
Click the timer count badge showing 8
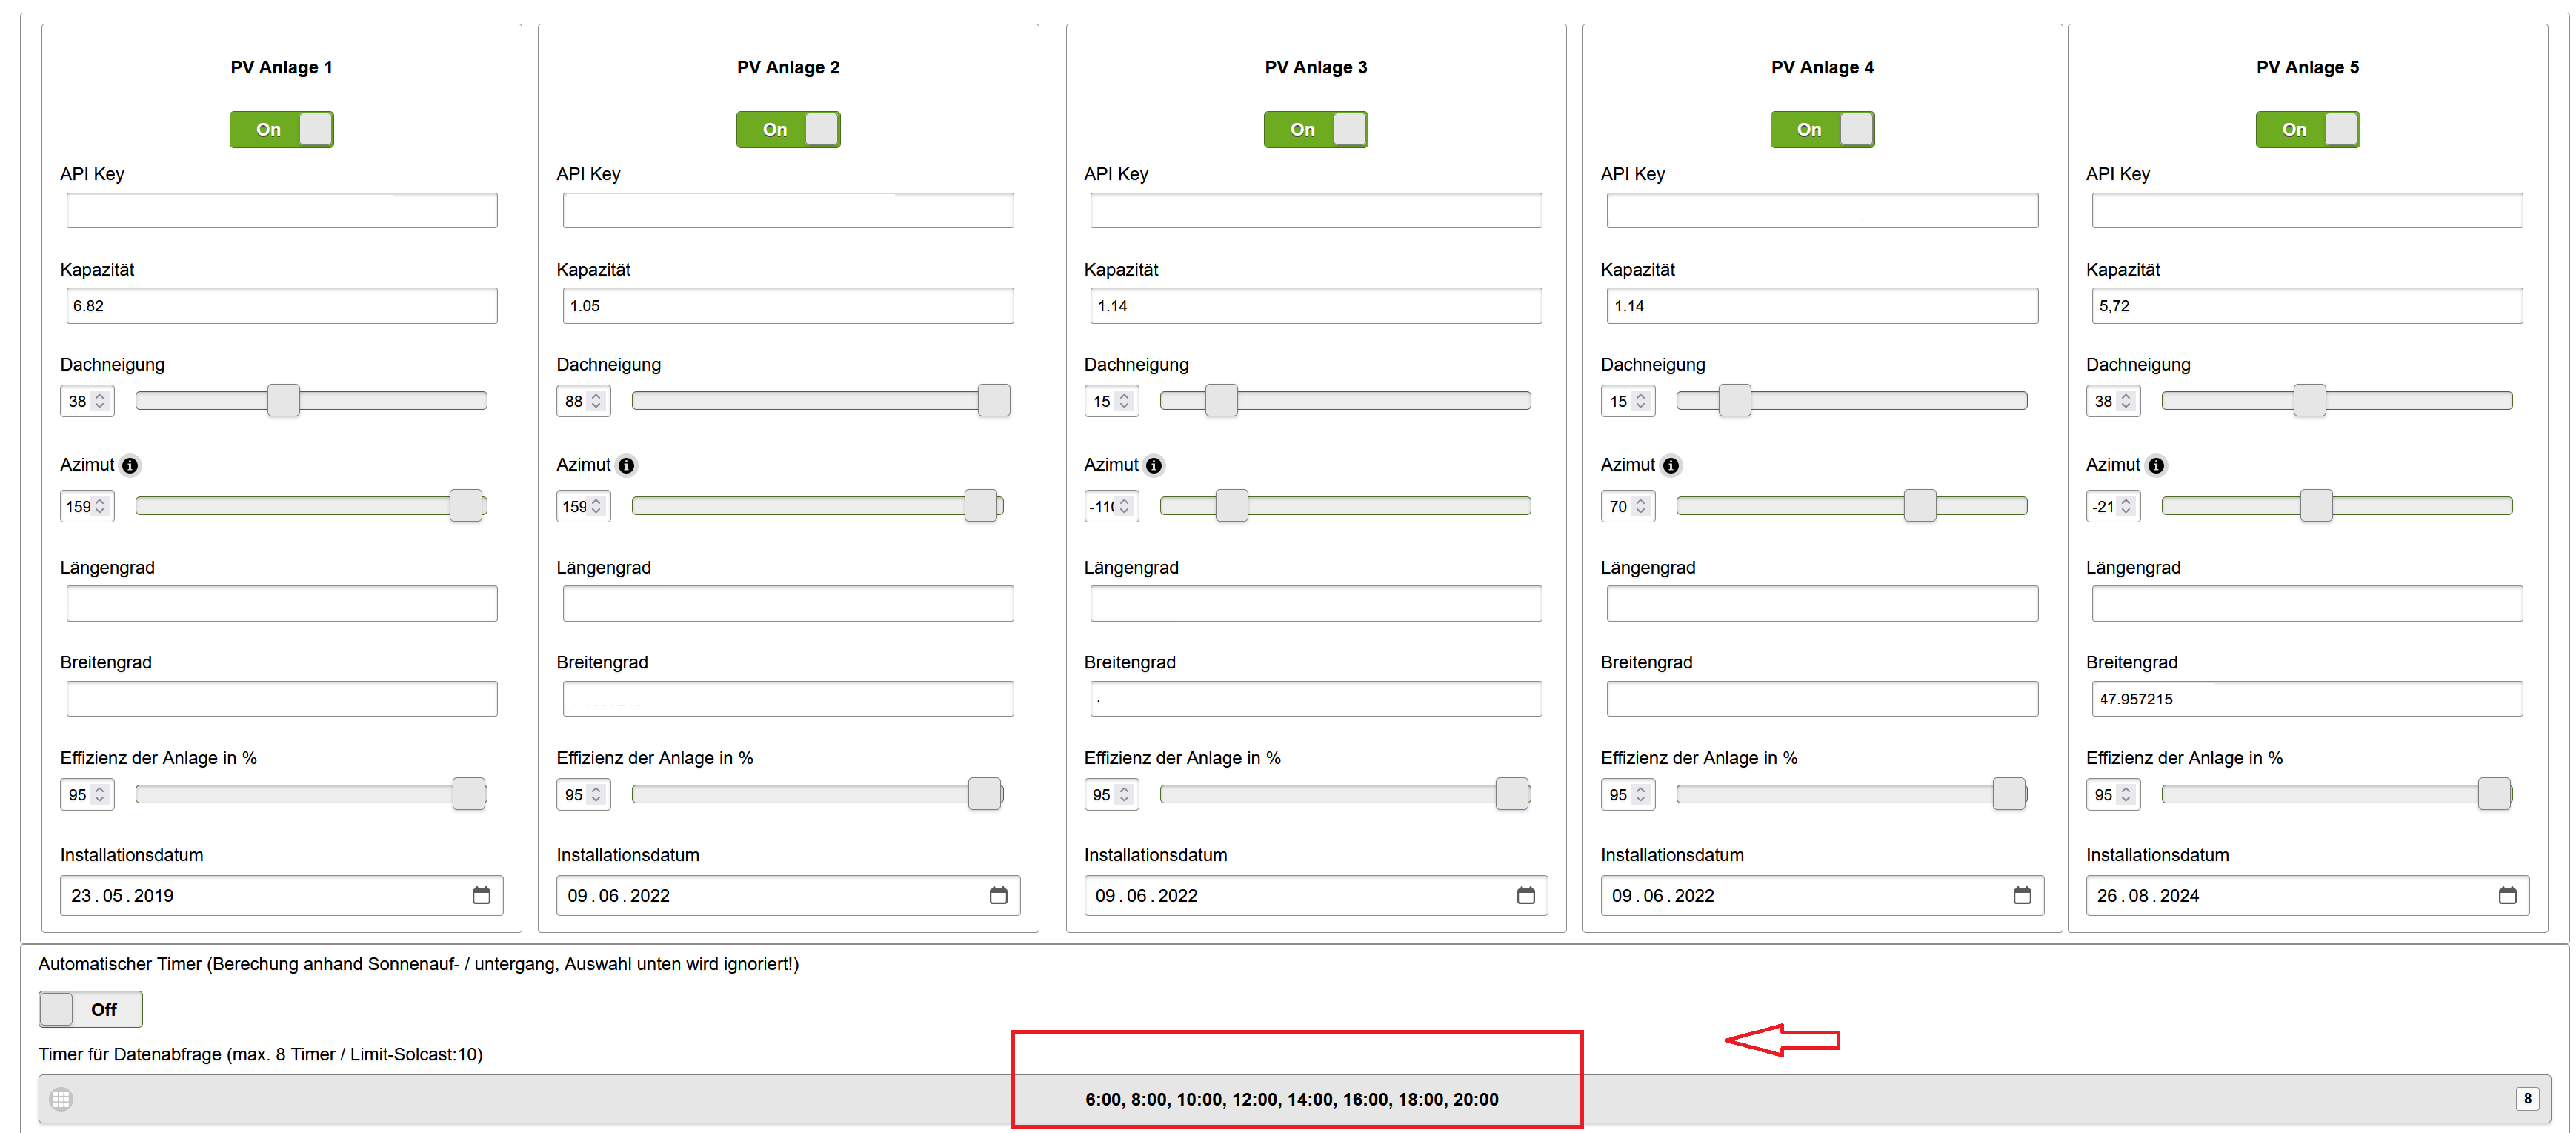(x=2527, y=1098)
